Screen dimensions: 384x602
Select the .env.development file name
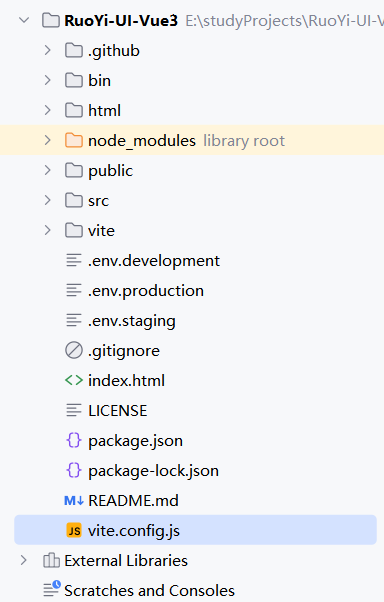[154, 261]
